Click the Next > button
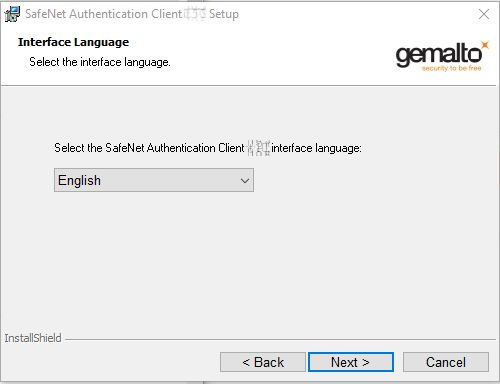The height and width of the screenshot is (384, 500). (x=351, y=362)
